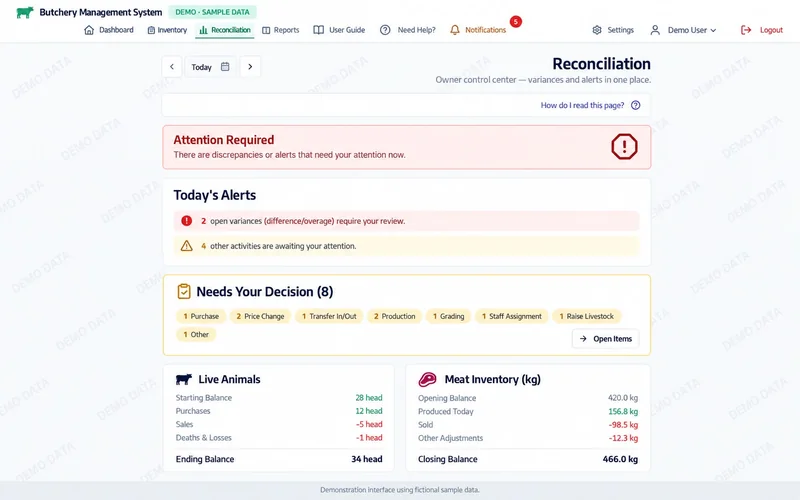Screen dimensions: 800x500
Task: Click the red notification count badge
Action: (x=516, y=21)
